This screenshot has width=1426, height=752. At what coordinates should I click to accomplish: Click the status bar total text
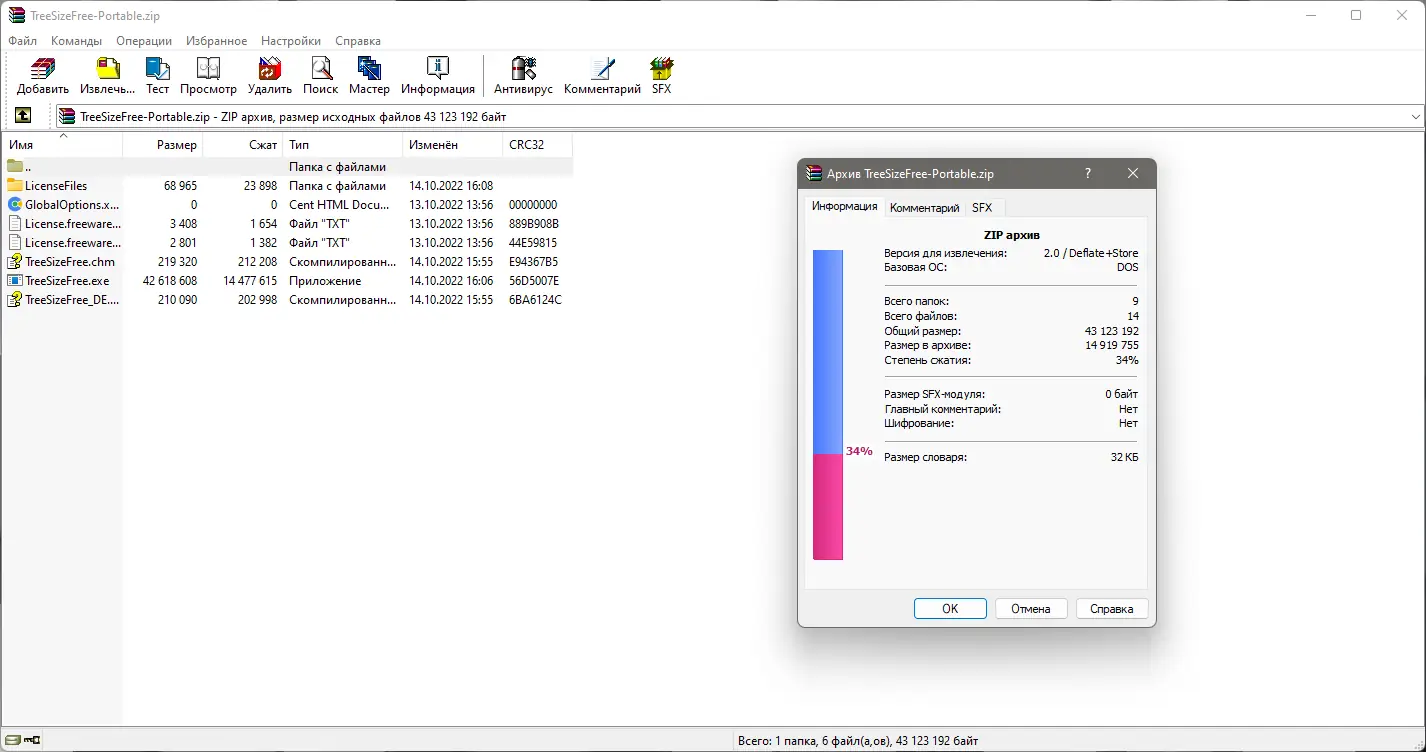pyautogui.click(x=858, y=741)
